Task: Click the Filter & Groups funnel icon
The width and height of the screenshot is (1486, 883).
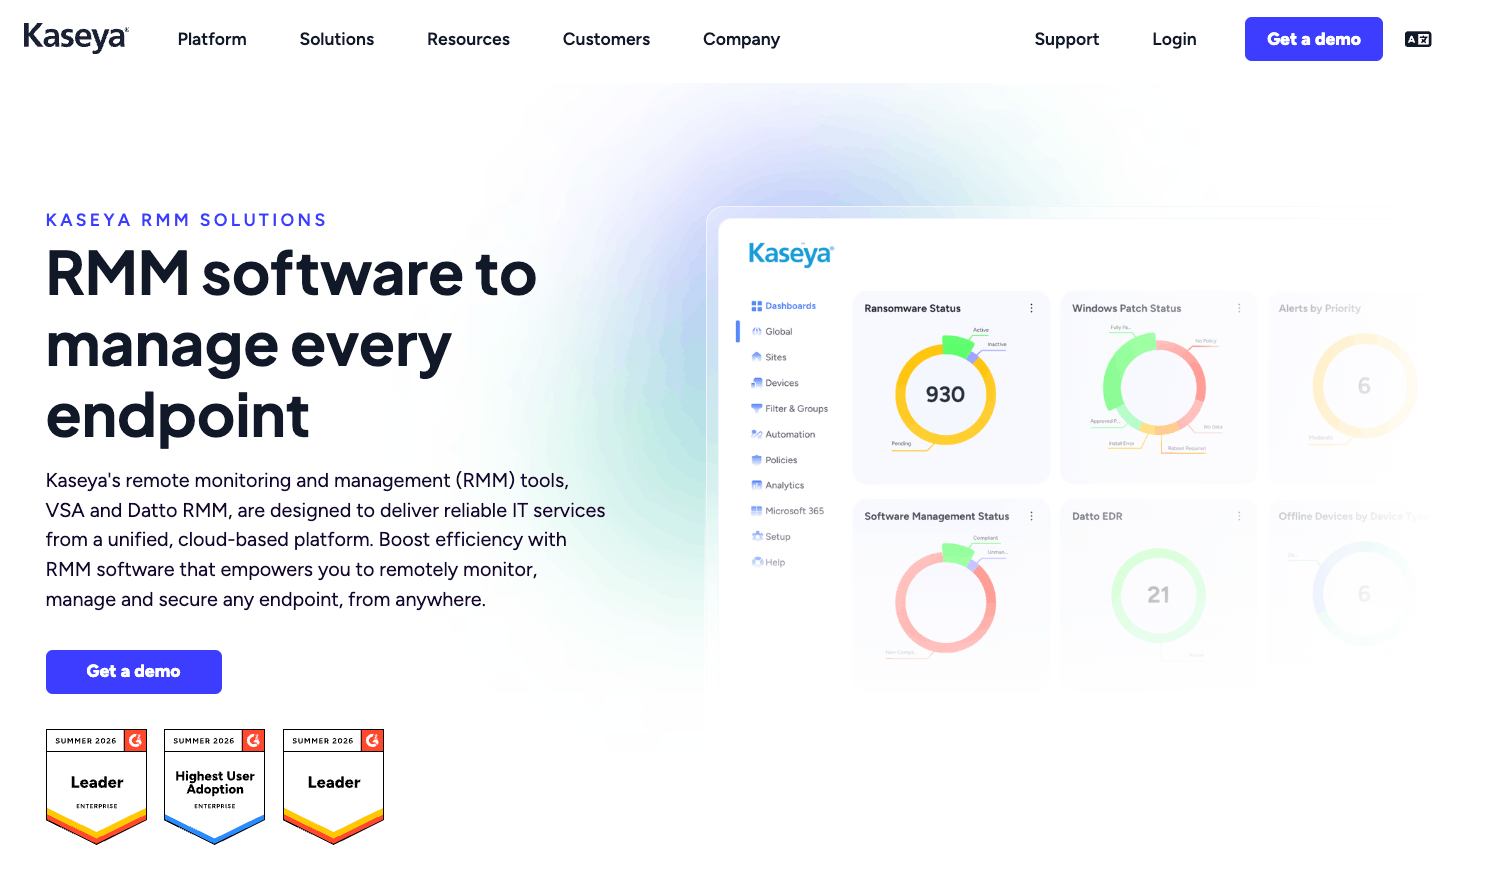Action: click(757, 408)
